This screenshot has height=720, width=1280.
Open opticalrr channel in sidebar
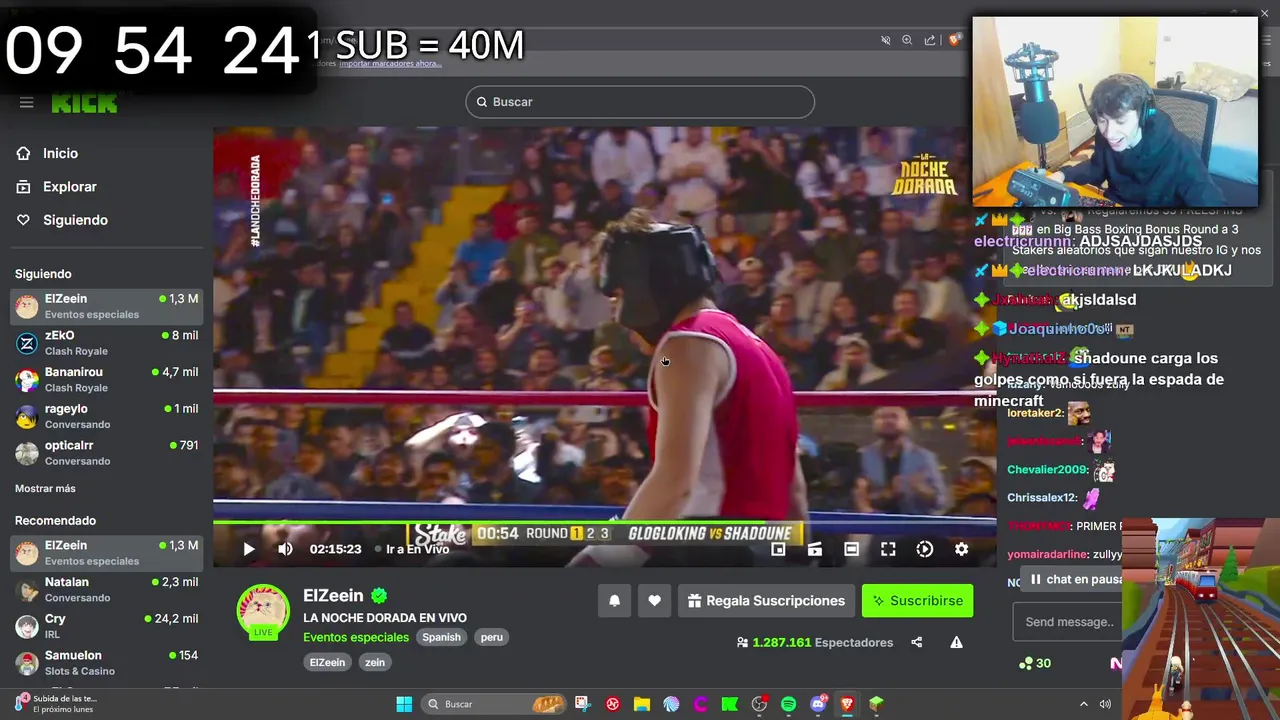(106, 453)
